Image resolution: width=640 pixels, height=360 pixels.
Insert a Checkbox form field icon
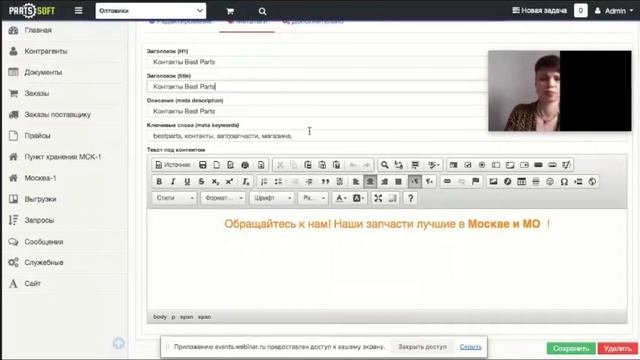point(468,165)
